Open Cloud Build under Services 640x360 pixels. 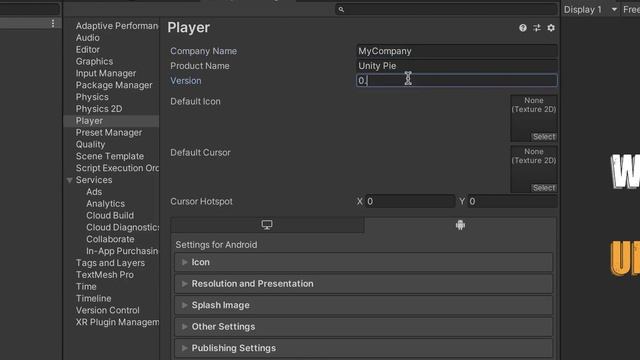tap(110, 216)
